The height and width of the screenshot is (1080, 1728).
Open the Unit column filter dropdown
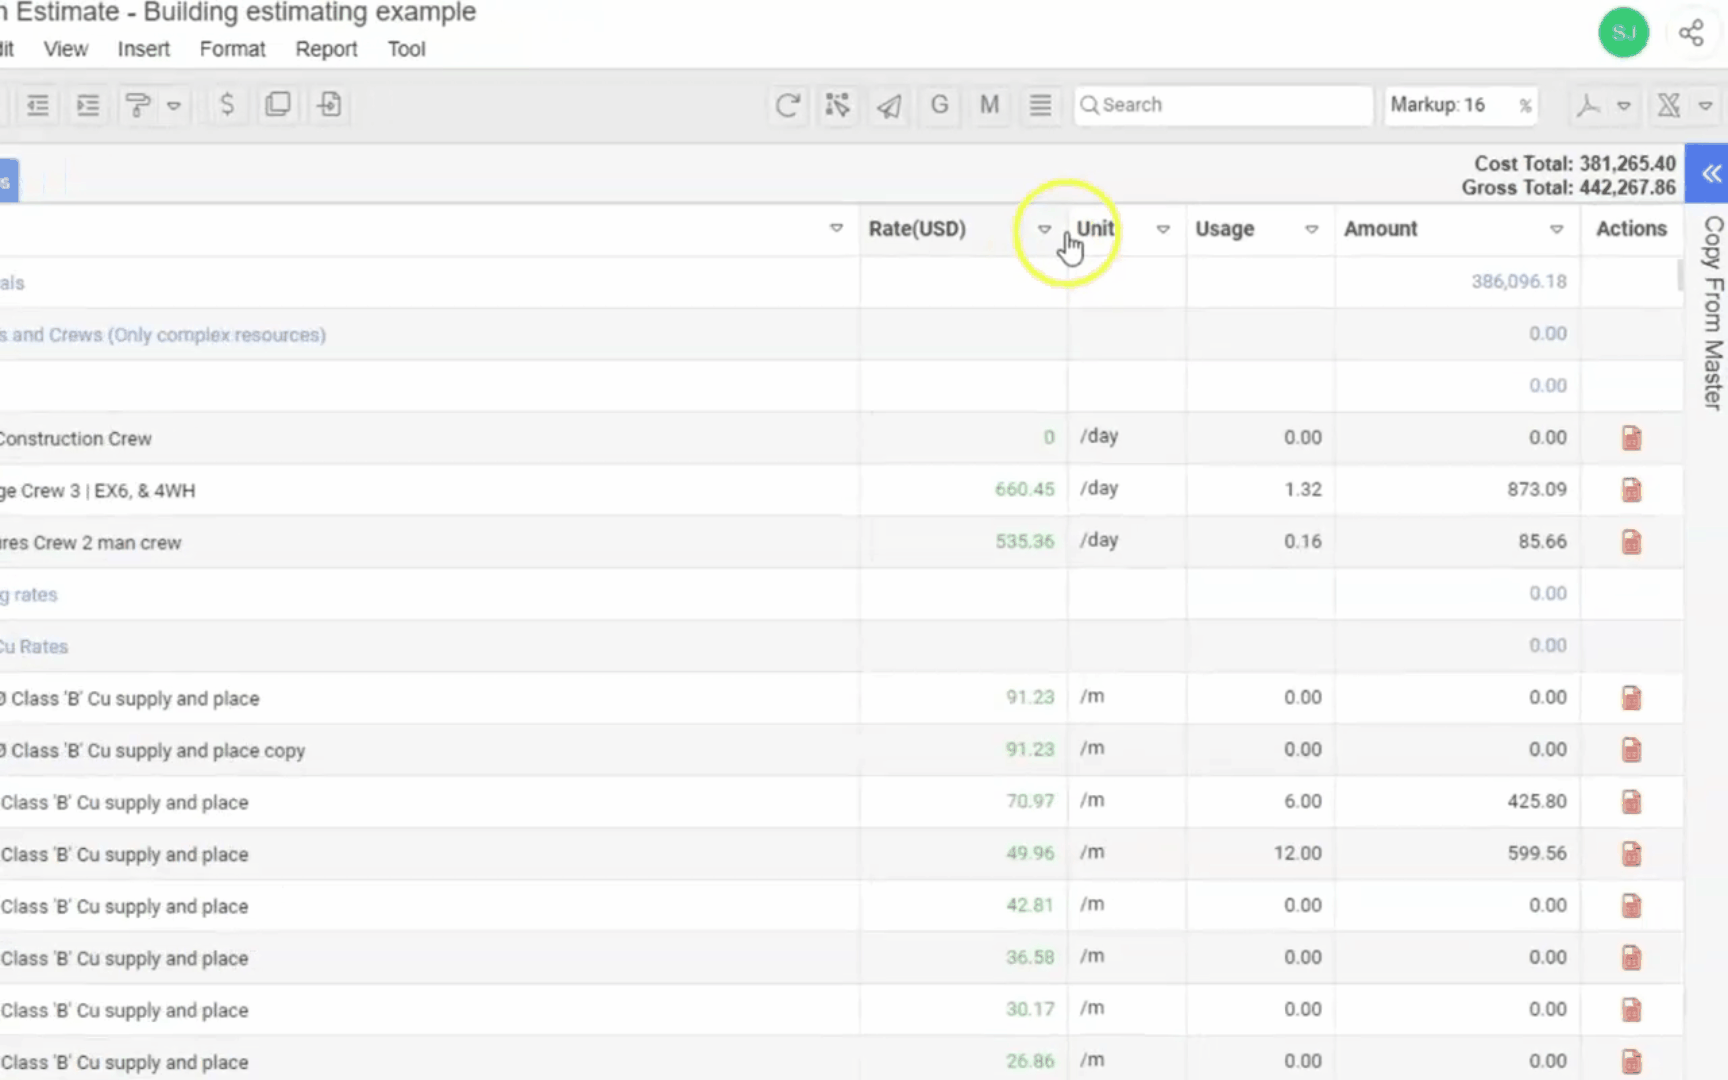[1163, 229]
